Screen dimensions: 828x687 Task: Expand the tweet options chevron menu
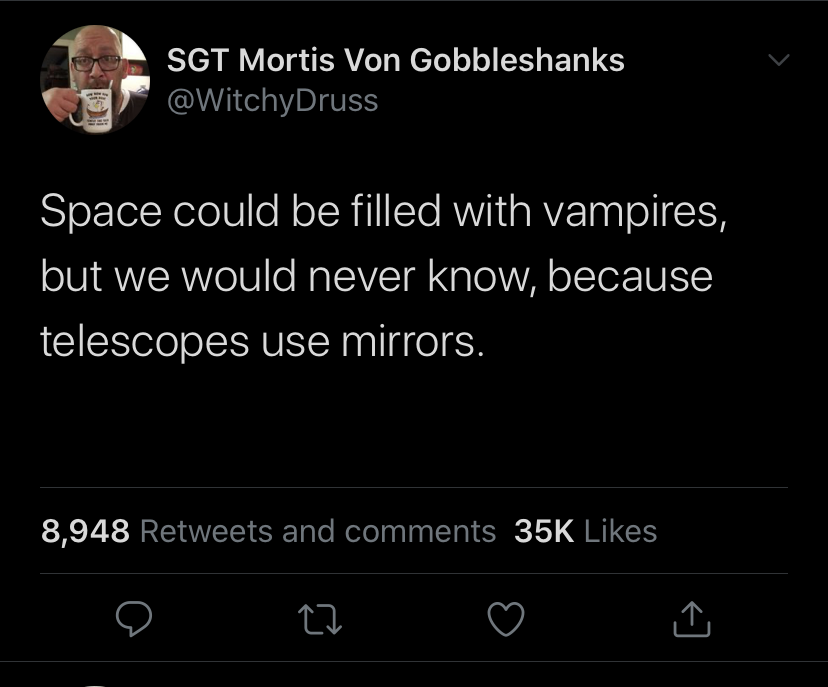point(779,61)
